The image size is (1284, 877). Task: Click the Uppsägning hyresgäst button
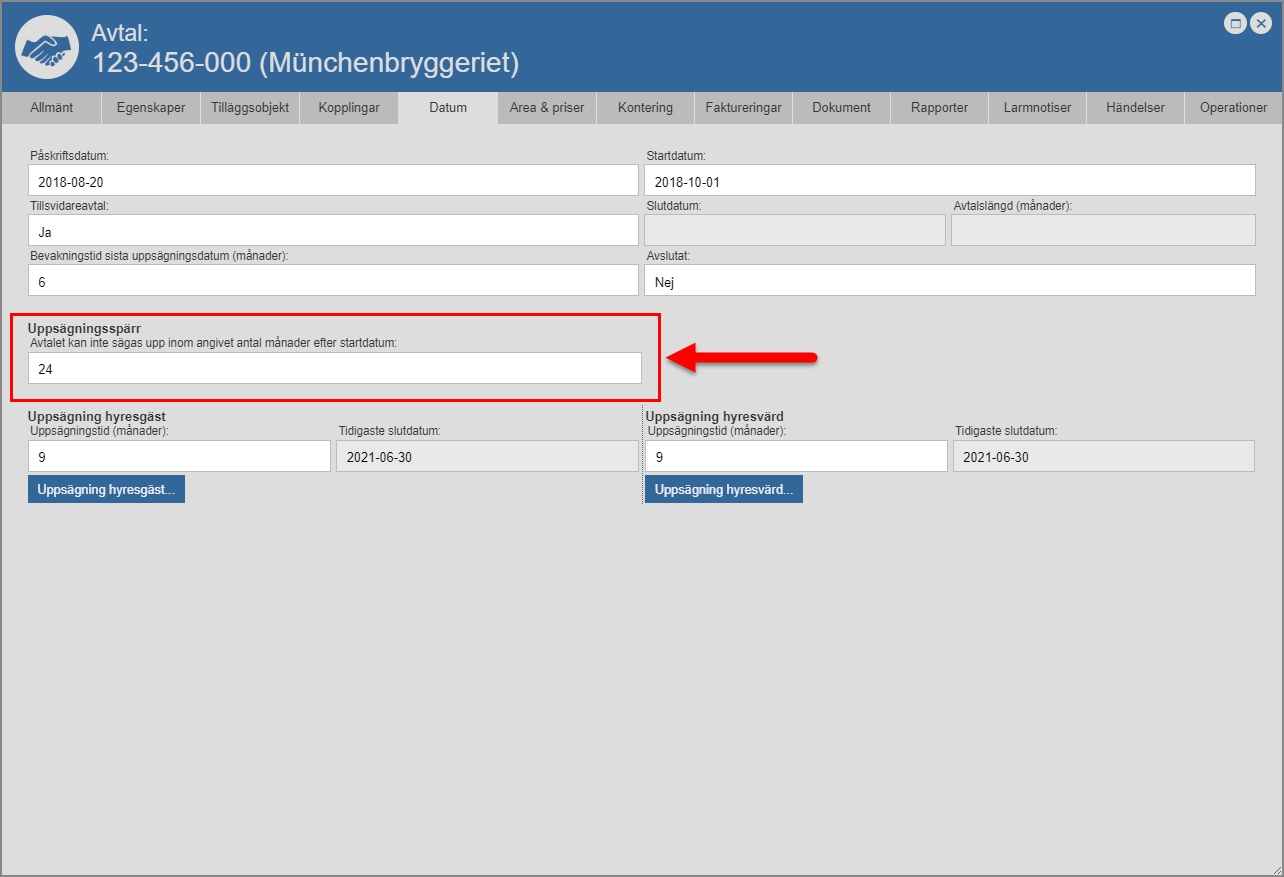pos(106,490)
